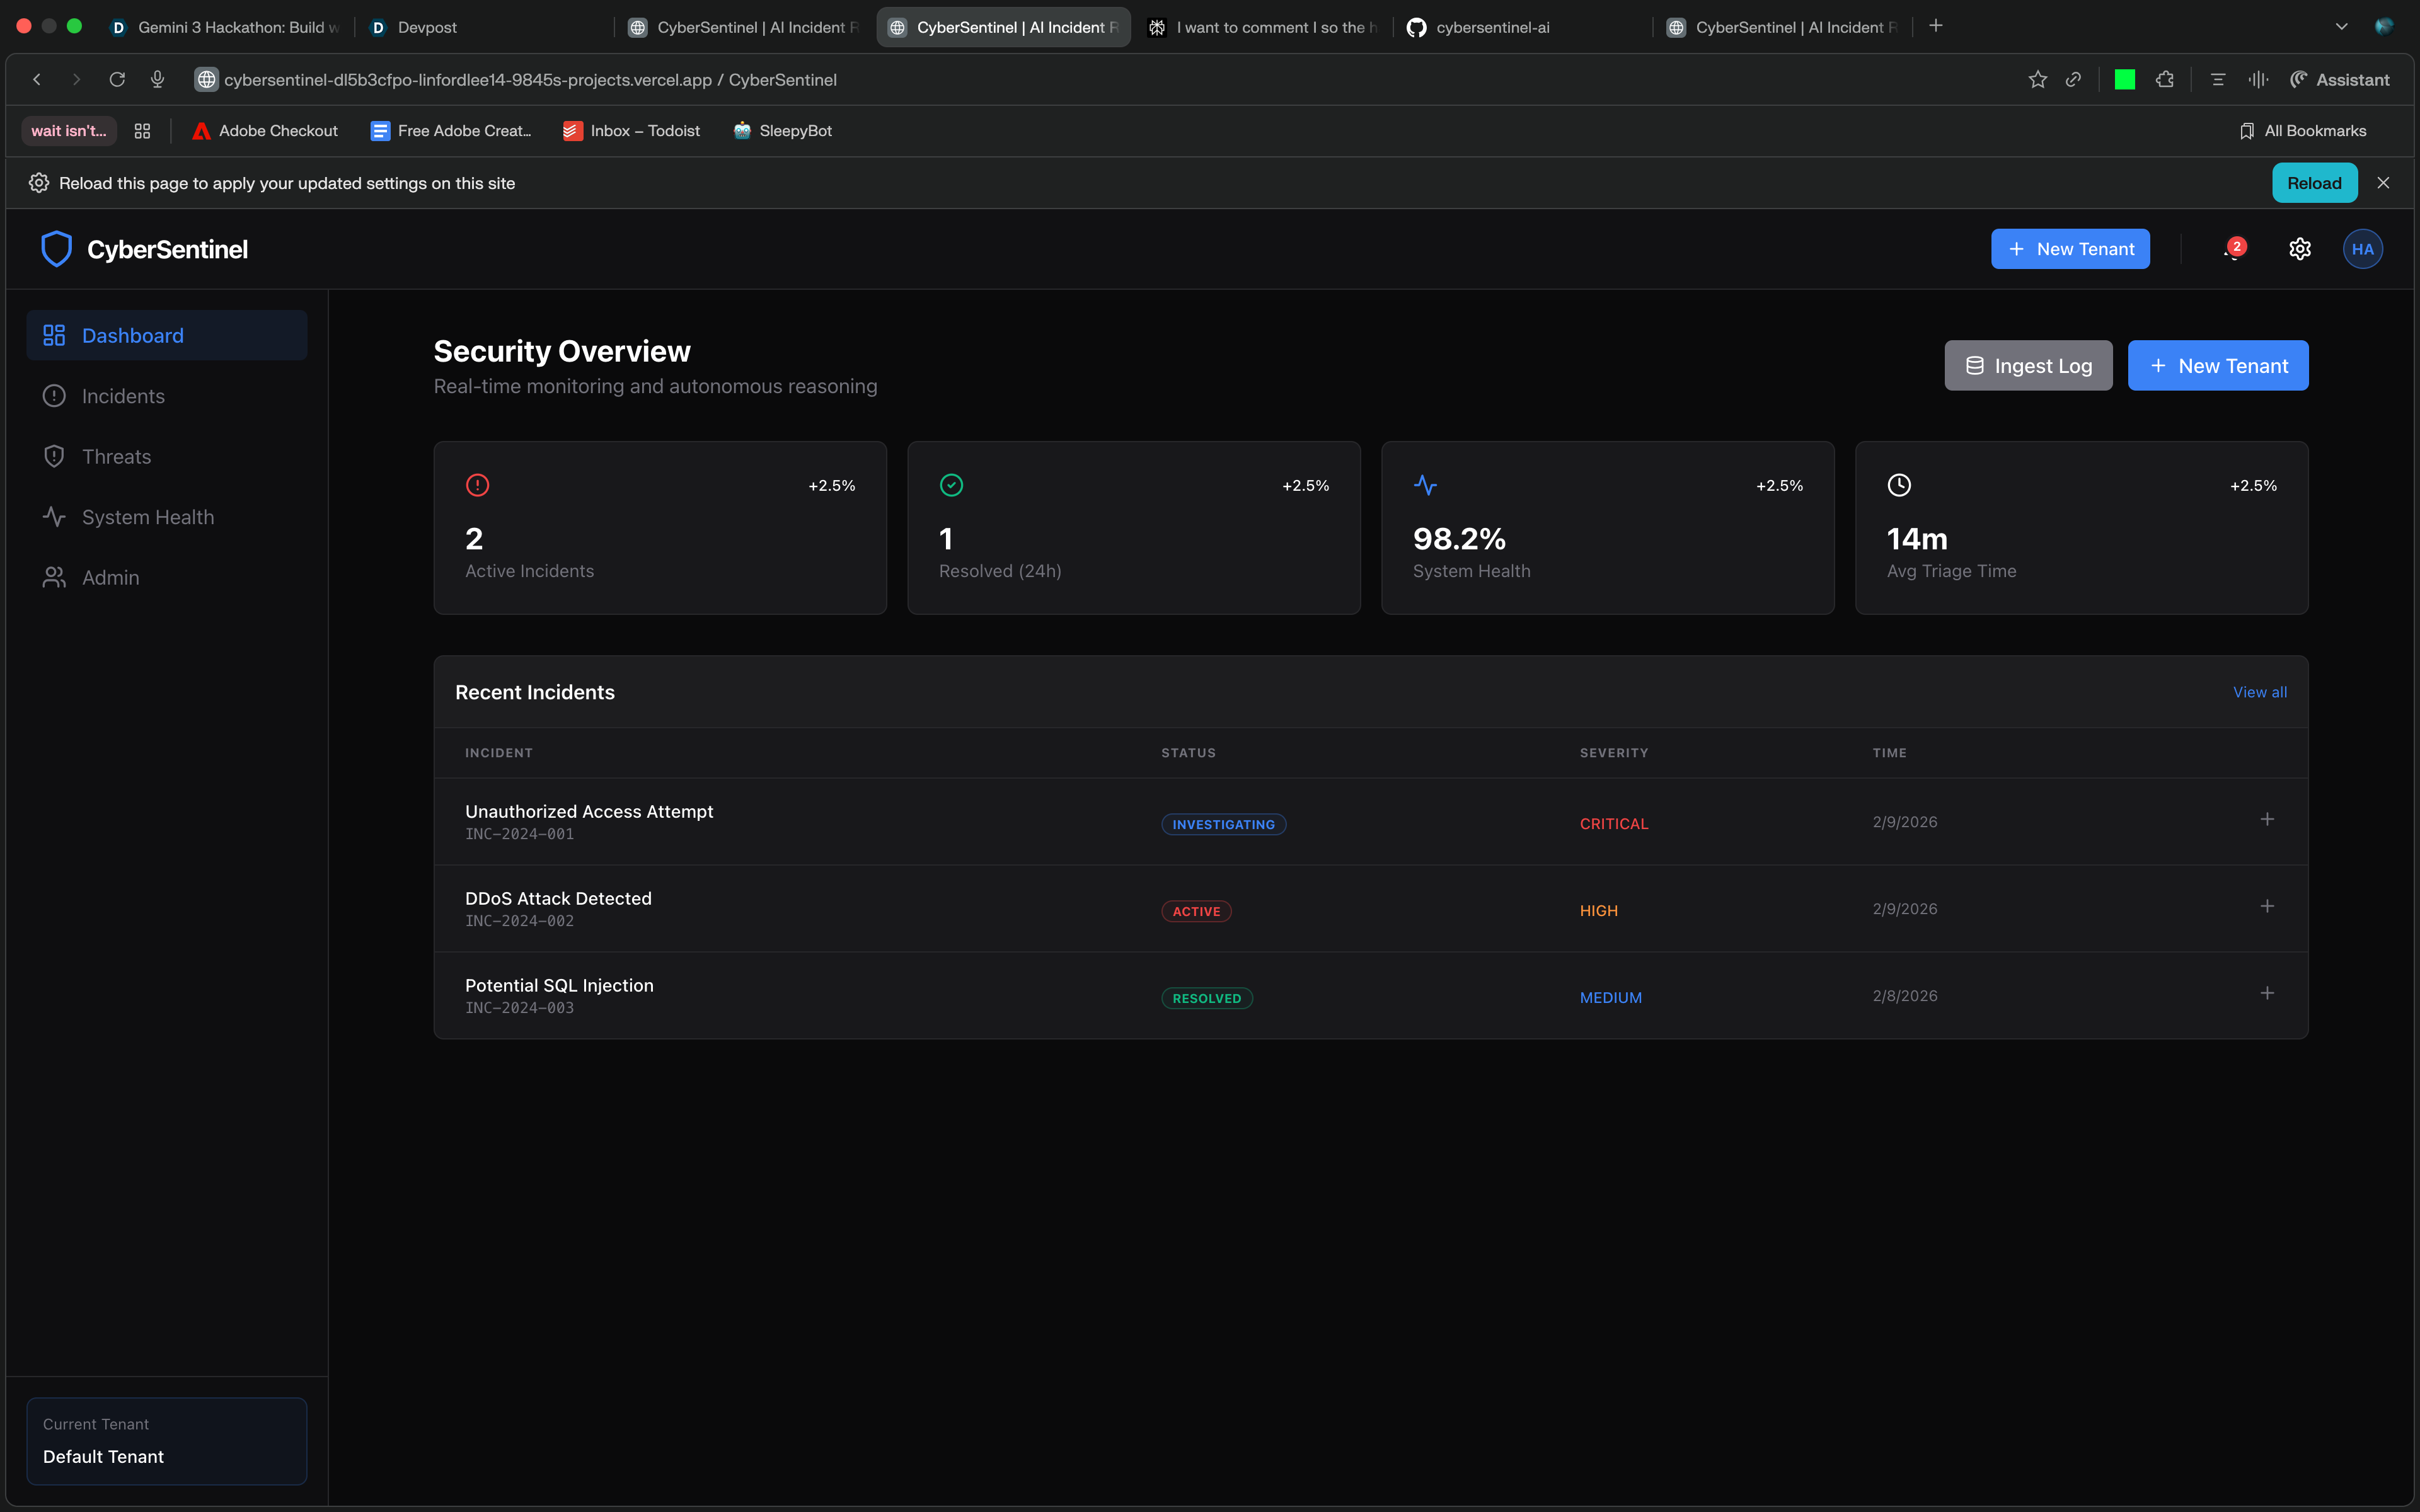This screenshot has height=1512, width=2420.
Task: Click the CyberSentinel shield logo
Action: click(56, 249)
